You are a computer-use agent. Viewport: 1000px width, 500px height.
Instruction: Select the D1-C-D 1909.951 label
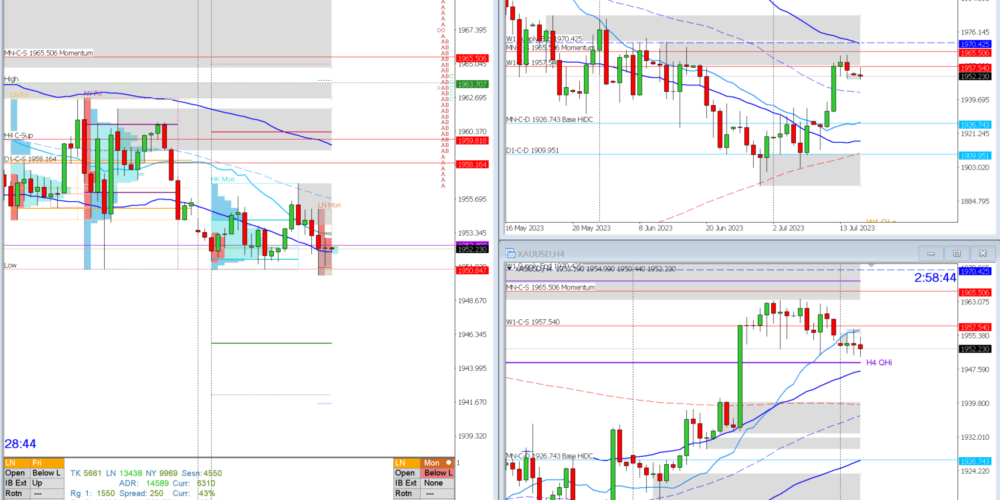coord(533,151)
